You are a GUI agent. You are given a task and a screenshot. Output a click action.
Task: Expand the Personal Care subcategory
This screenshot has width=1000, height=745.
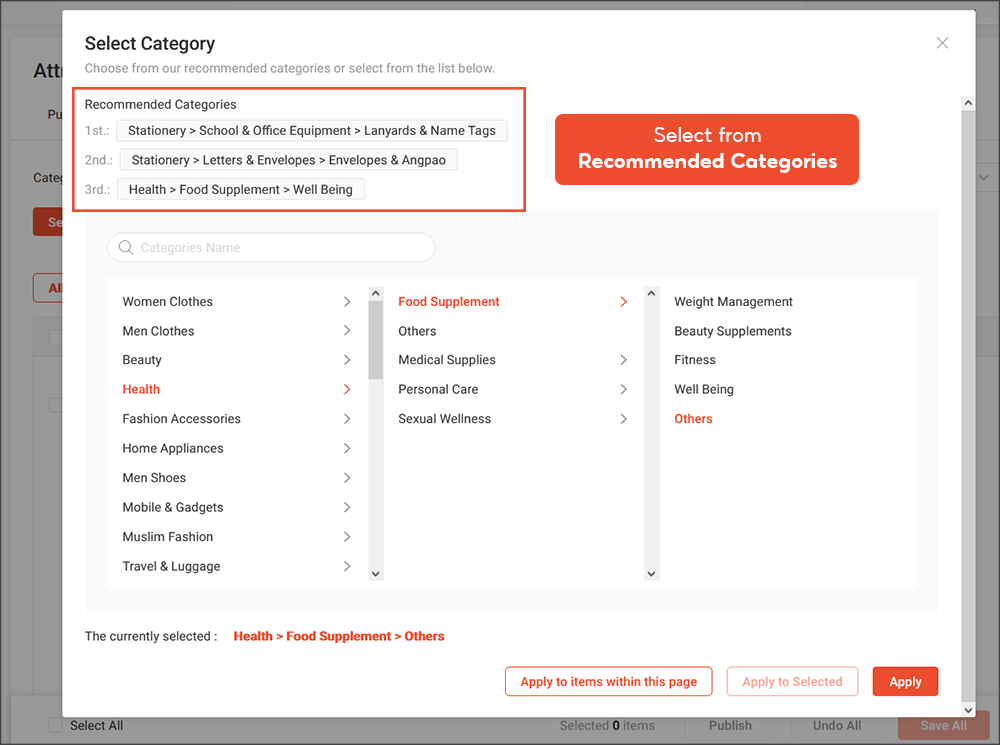pos(623,389)
